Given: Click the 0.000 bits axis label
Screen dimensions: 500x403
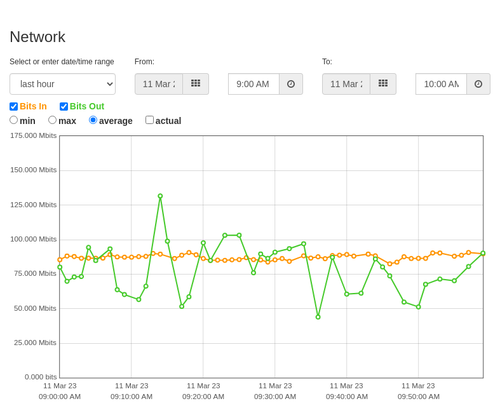Looking at the screenshot, I should coord(41,377).
